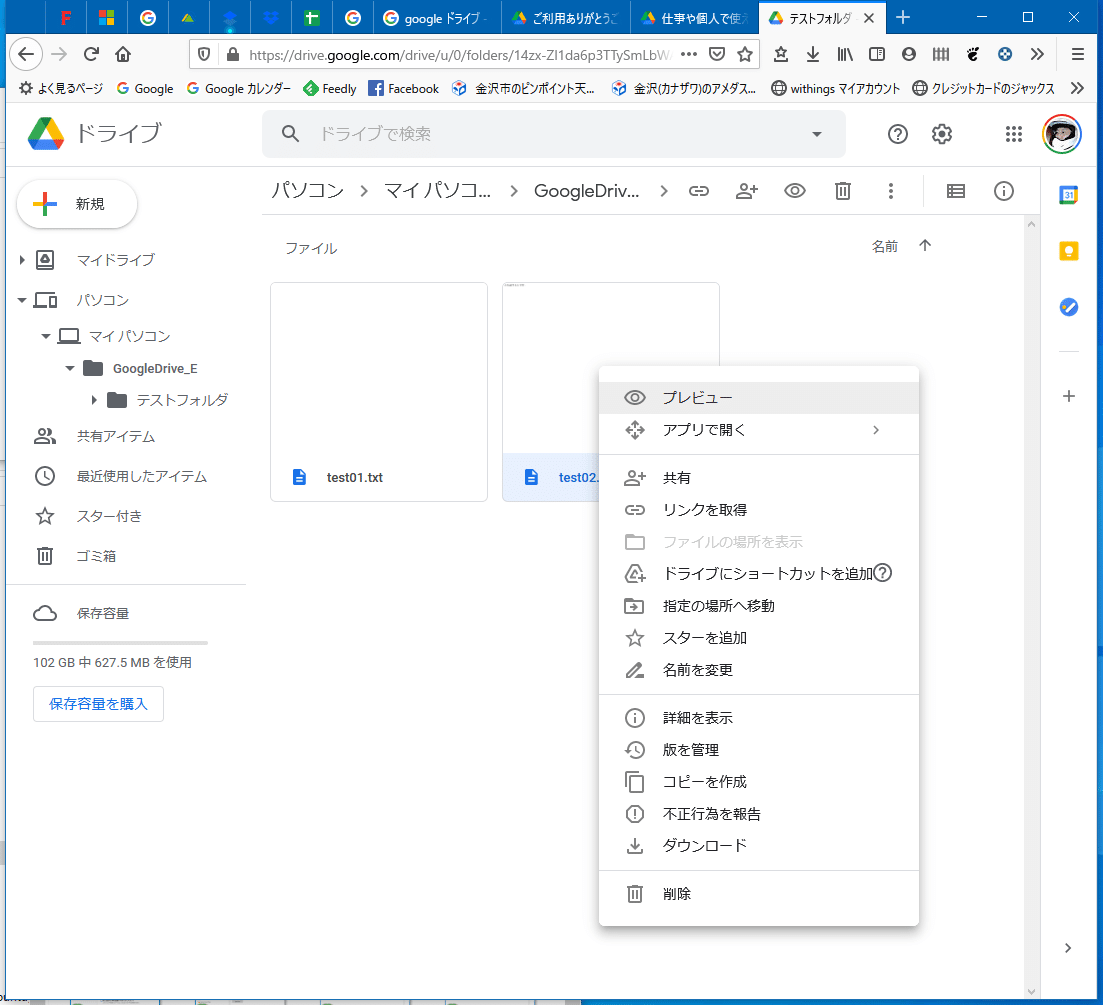Toggle the sort direction arrow next to 名前
The height and width of the screenshot is (1005, 1103).
(925, 245)
